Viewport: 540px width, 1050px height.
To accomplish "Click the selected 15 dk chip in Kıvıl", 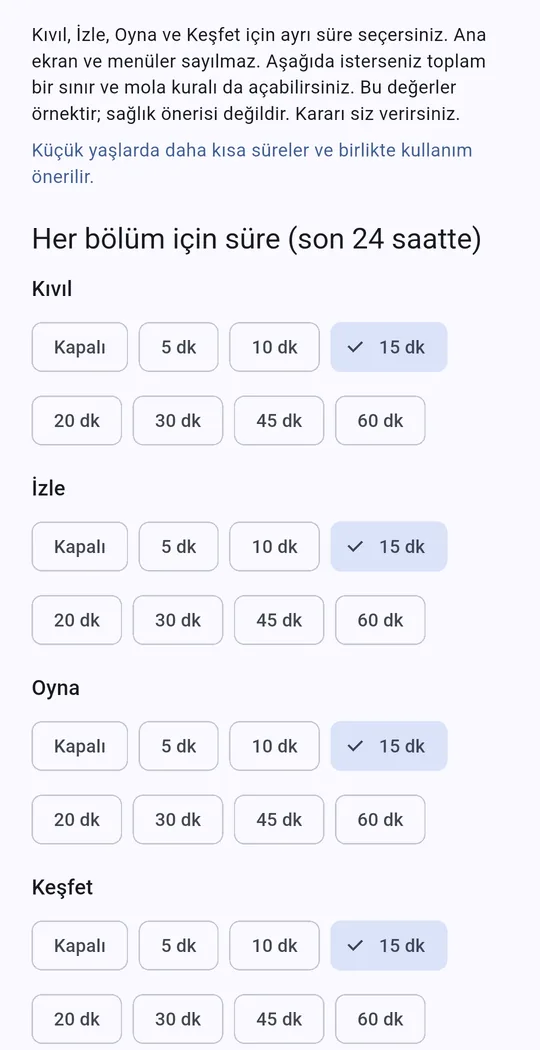I will point(389,347).
